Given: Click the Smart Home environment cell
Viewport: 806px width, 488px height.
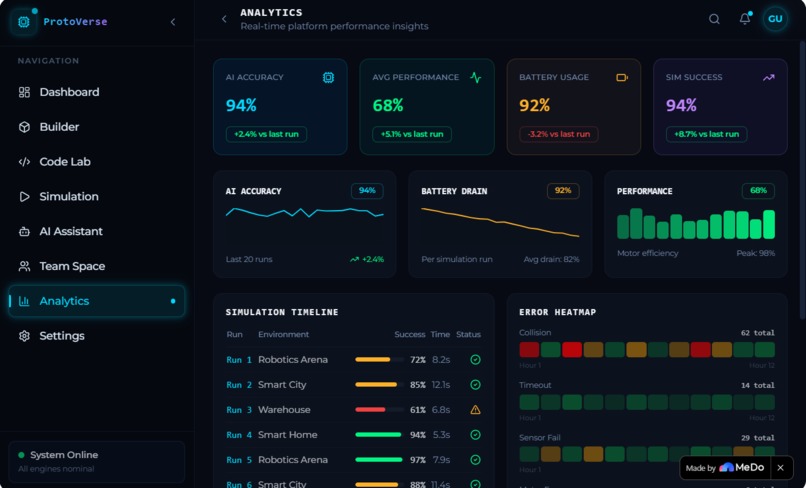Looking at the screenshot, I should point(287,435).
